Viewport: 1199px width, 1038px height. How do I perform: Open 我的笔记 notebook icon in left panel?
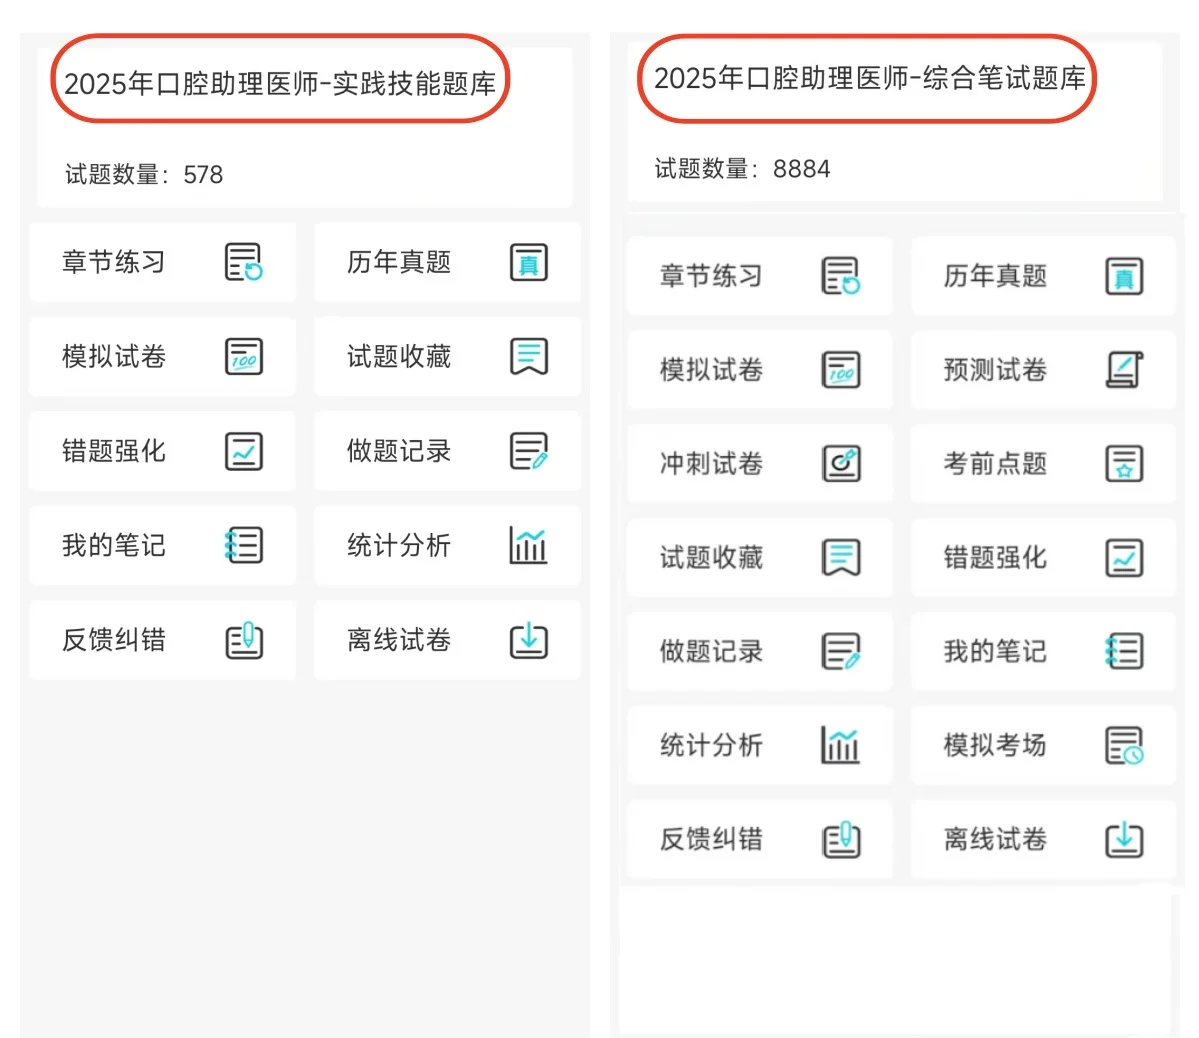coord(244,546)
